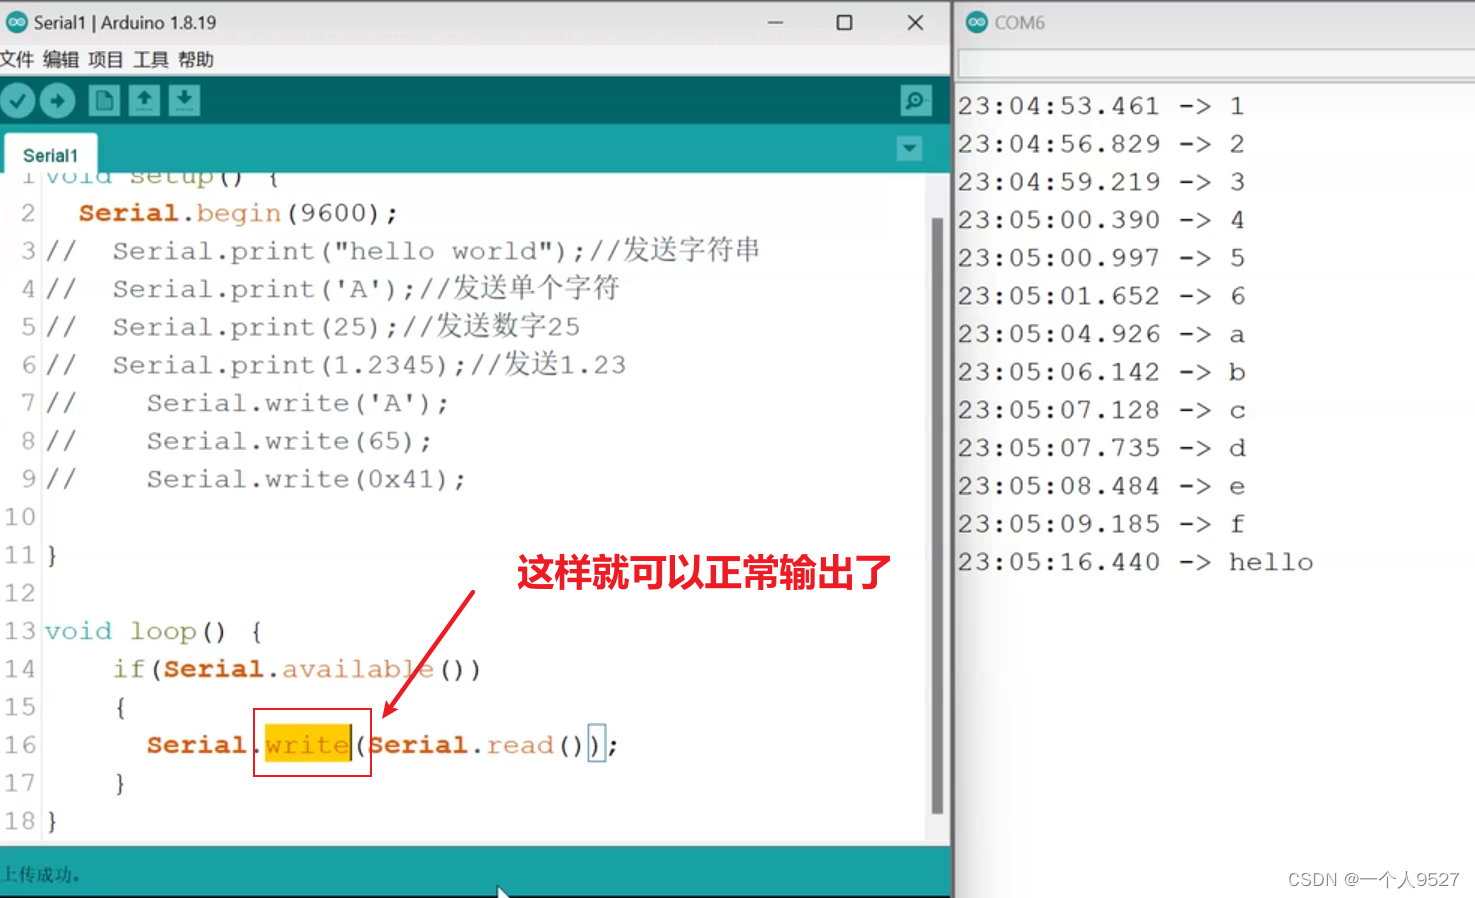Click the Open sketch icon

pos(144,100)
